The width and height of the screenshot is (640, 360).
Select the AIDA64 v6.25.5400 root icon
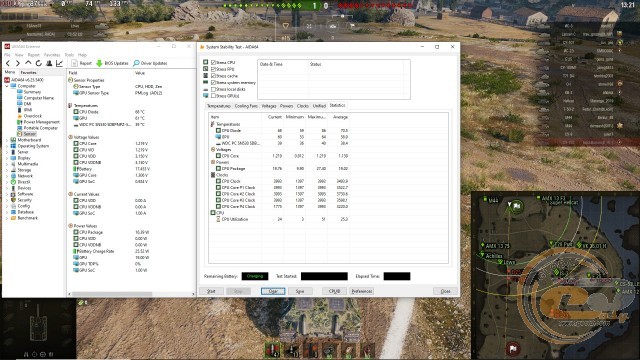(x=7, y=80)
